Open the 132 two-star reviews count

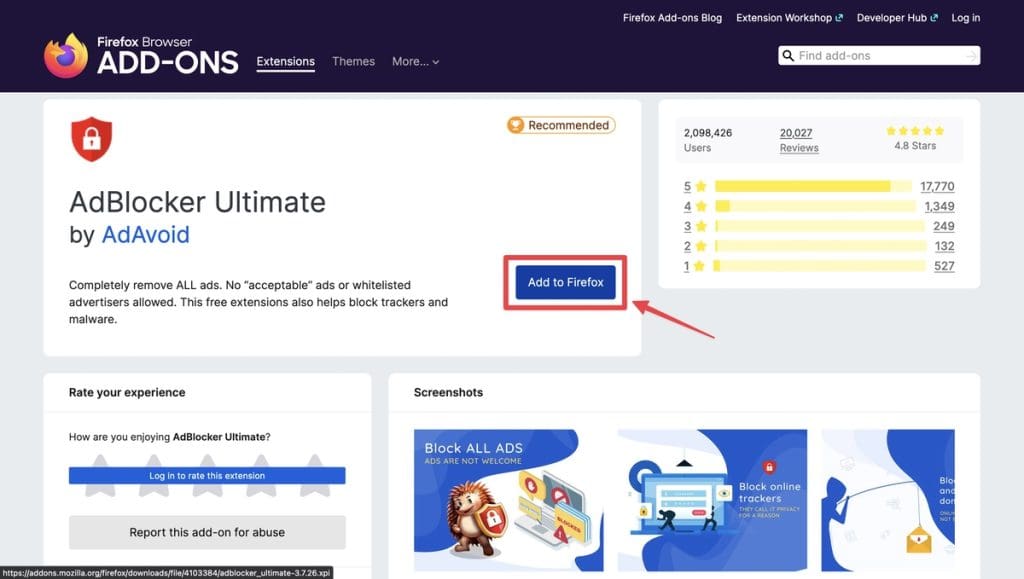(x=944, y=246)
